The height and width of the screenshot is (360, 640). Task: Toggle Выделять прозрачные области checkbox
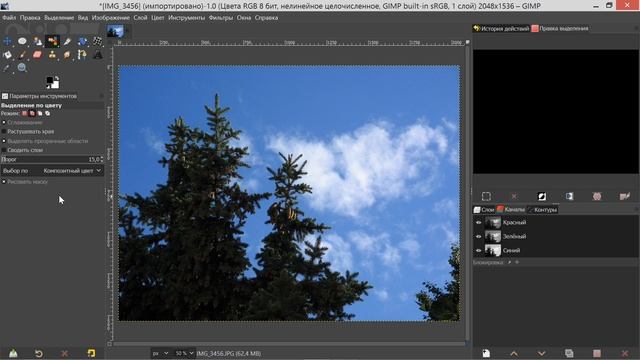(x=4, y=141)
